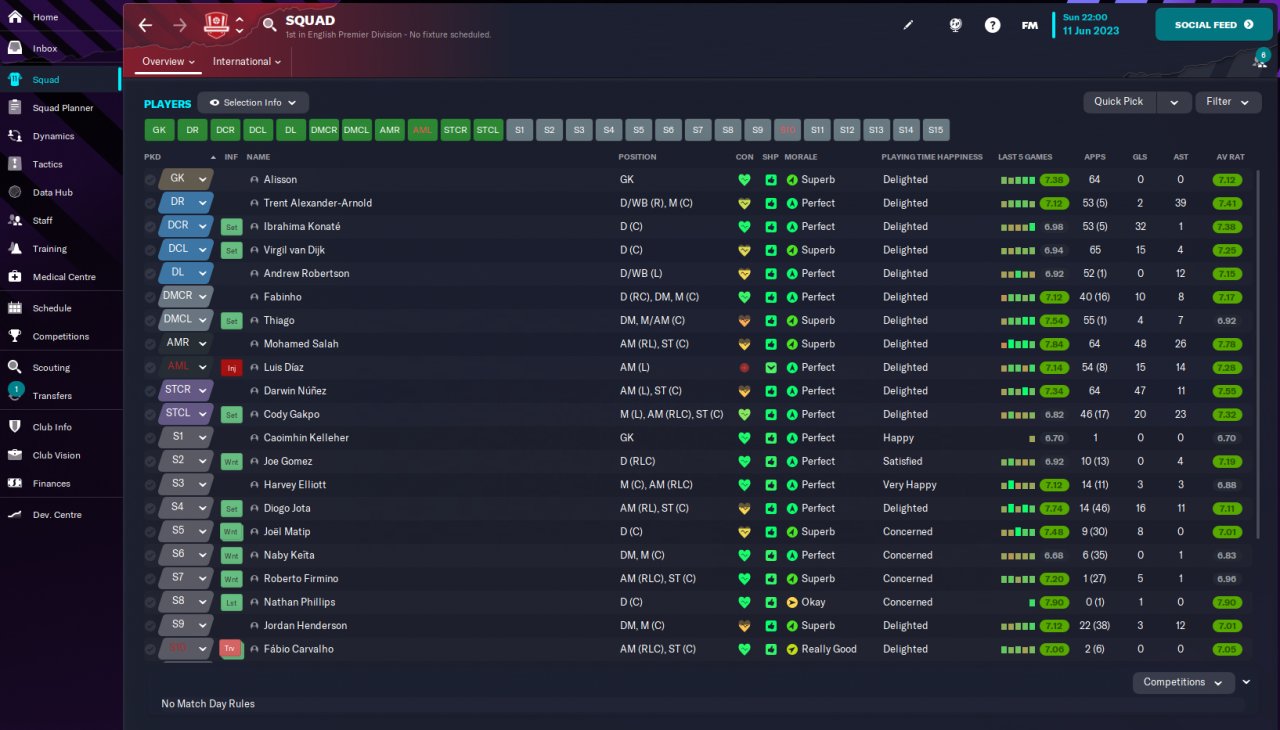Image resolution: width=1280 pixels, height=730 pixels.
Task: Open the AMR position dropdown for Salah
Action: point(186,343)
